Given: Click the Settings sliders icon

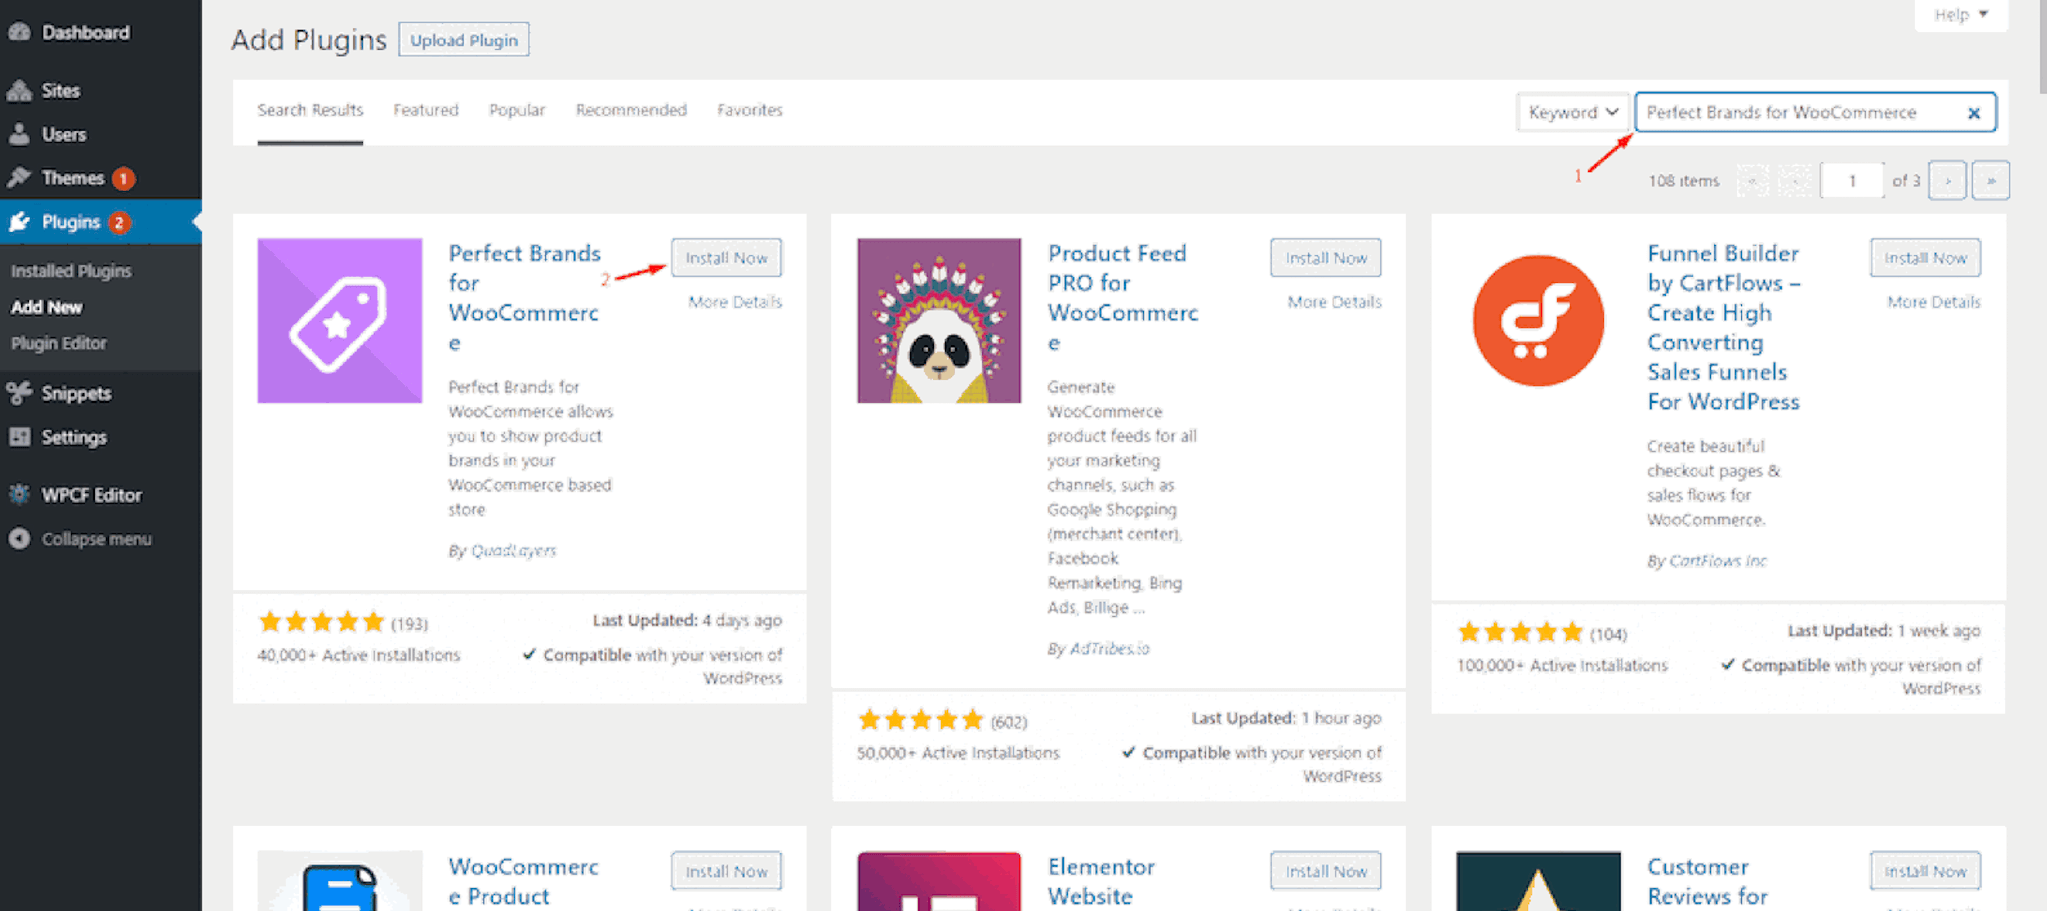Looking at the screenshot, I should [19, 437].
